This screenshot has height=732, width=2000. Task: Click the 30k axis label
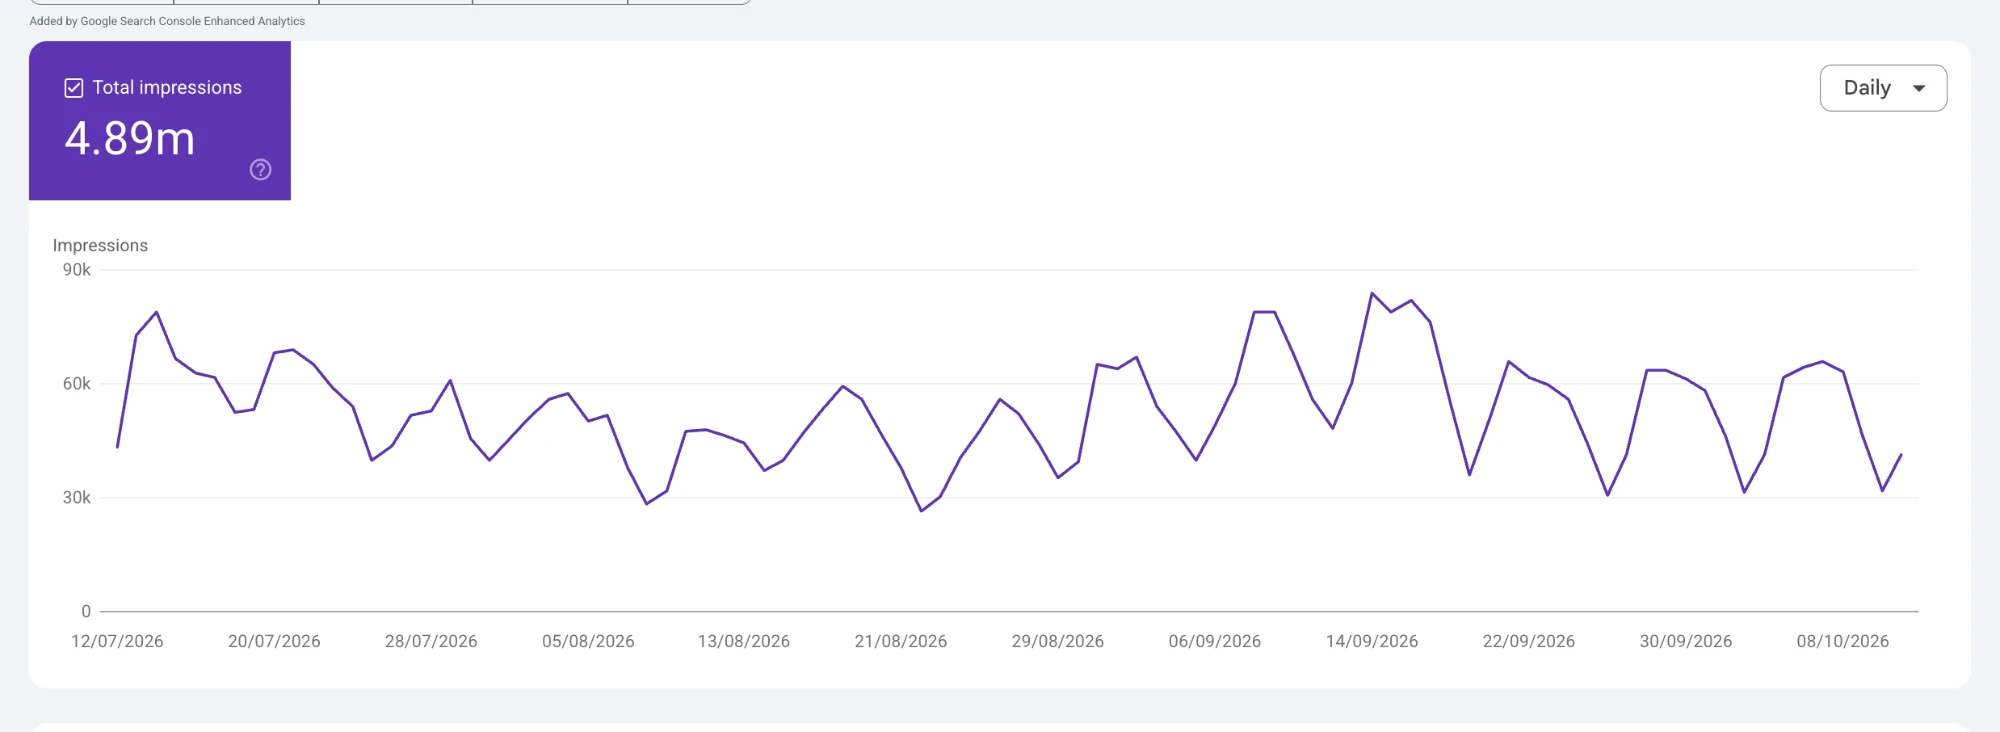[77, 498]
